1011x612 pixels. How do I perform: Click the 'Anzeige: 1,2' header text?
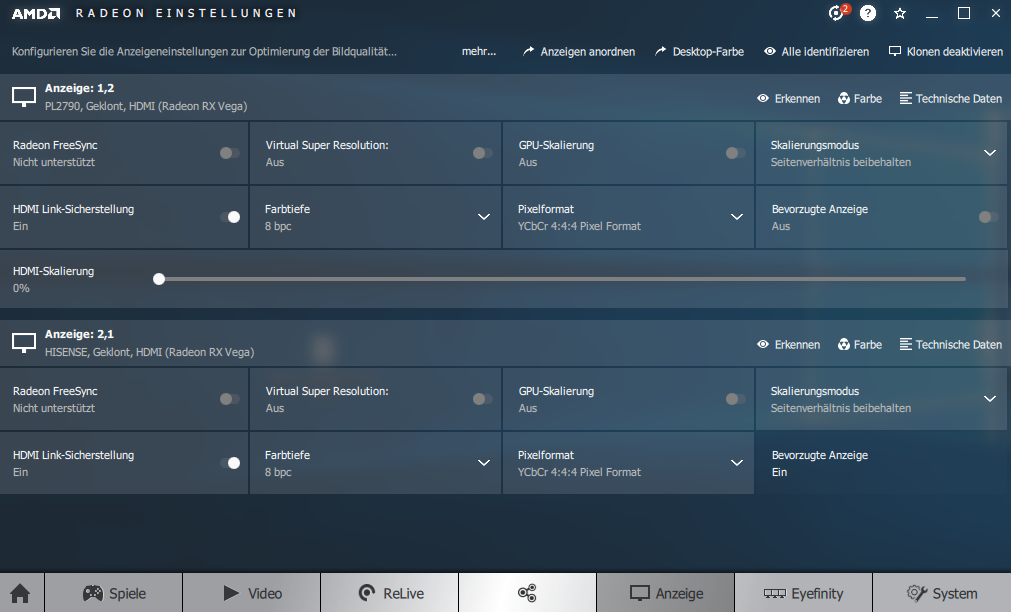pos(79,88)
